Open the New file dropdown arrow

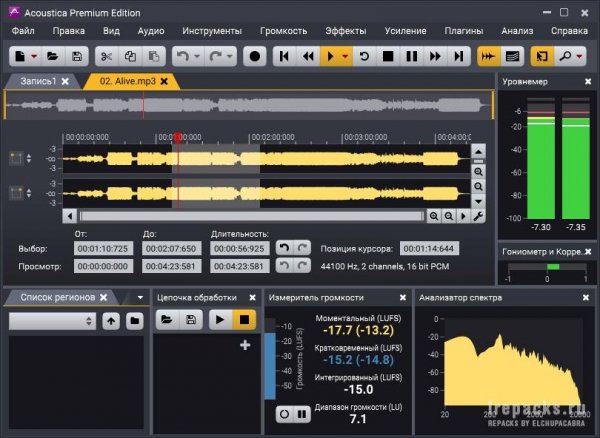[34, 57]
